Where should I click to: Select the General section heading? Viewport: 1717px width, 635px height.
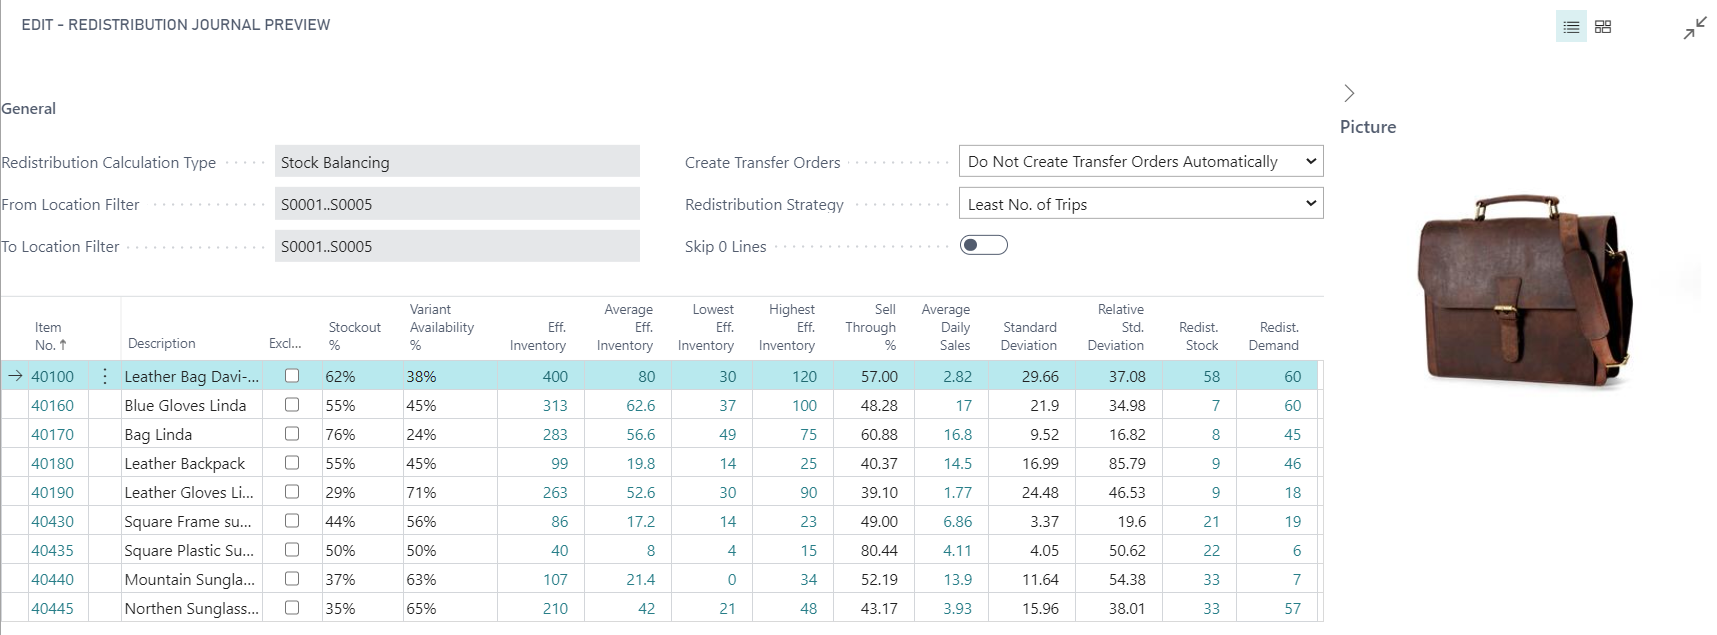[29, 109]
